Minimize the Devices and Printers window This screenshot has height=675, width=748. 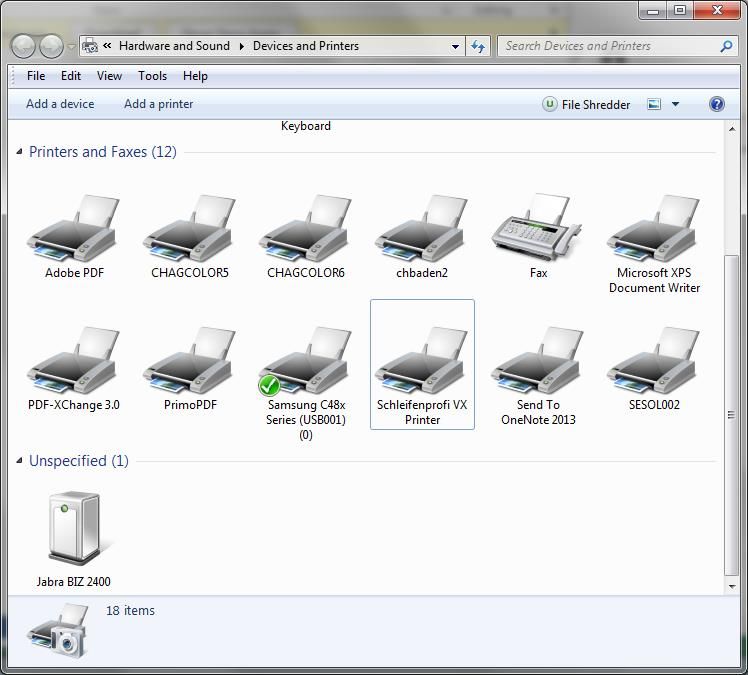coord(653,10)
